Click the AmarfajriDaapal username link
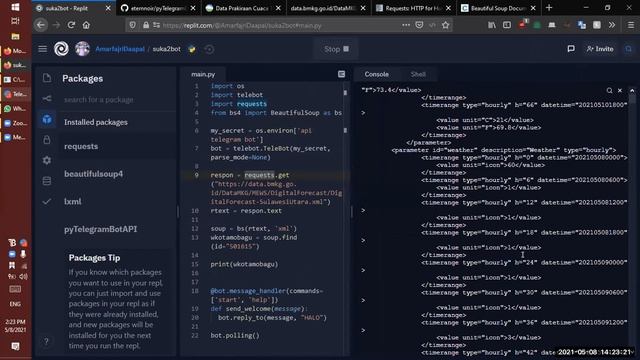Screen dimensions: 640x360 coord(120,49)
